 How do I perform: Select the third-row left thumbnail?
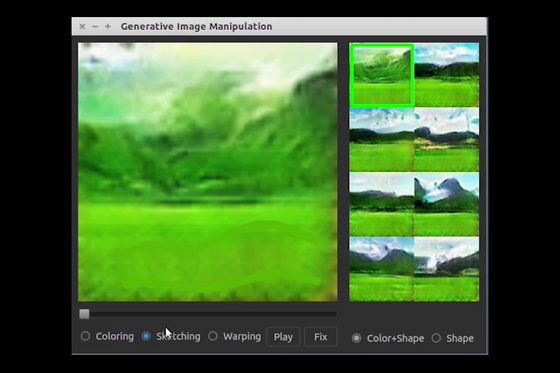[x=382, y=204]
